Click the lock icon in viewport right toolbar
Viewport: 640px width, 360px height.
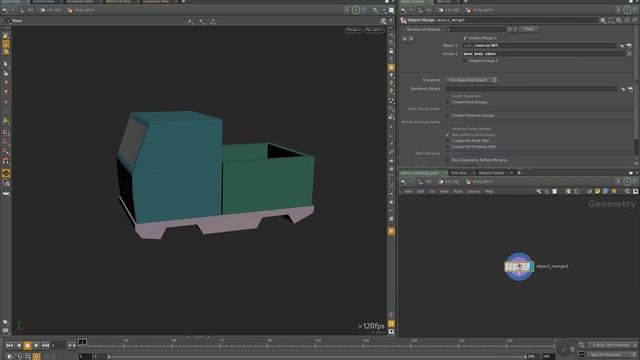click(391, 51)
